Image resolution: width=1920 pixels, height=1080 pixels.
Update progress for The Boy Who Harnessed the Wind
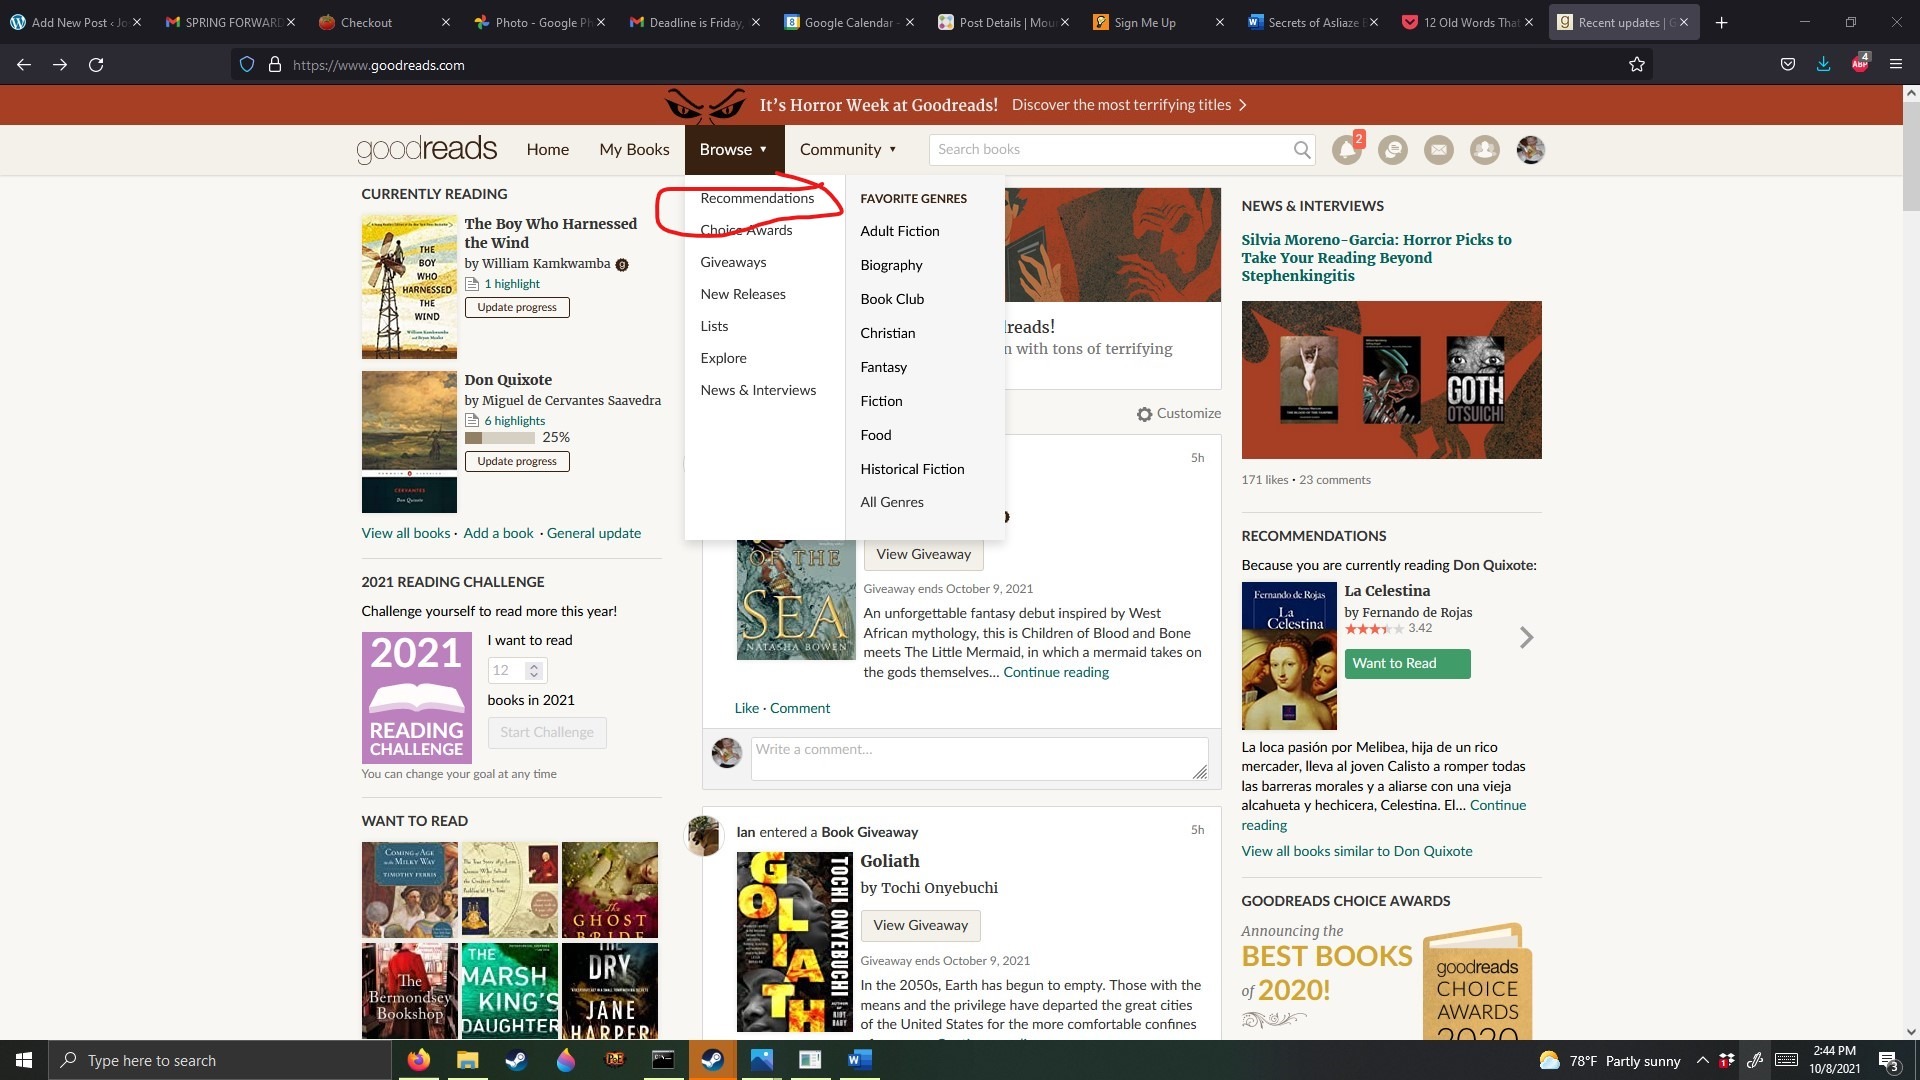[x=517, y=307]
